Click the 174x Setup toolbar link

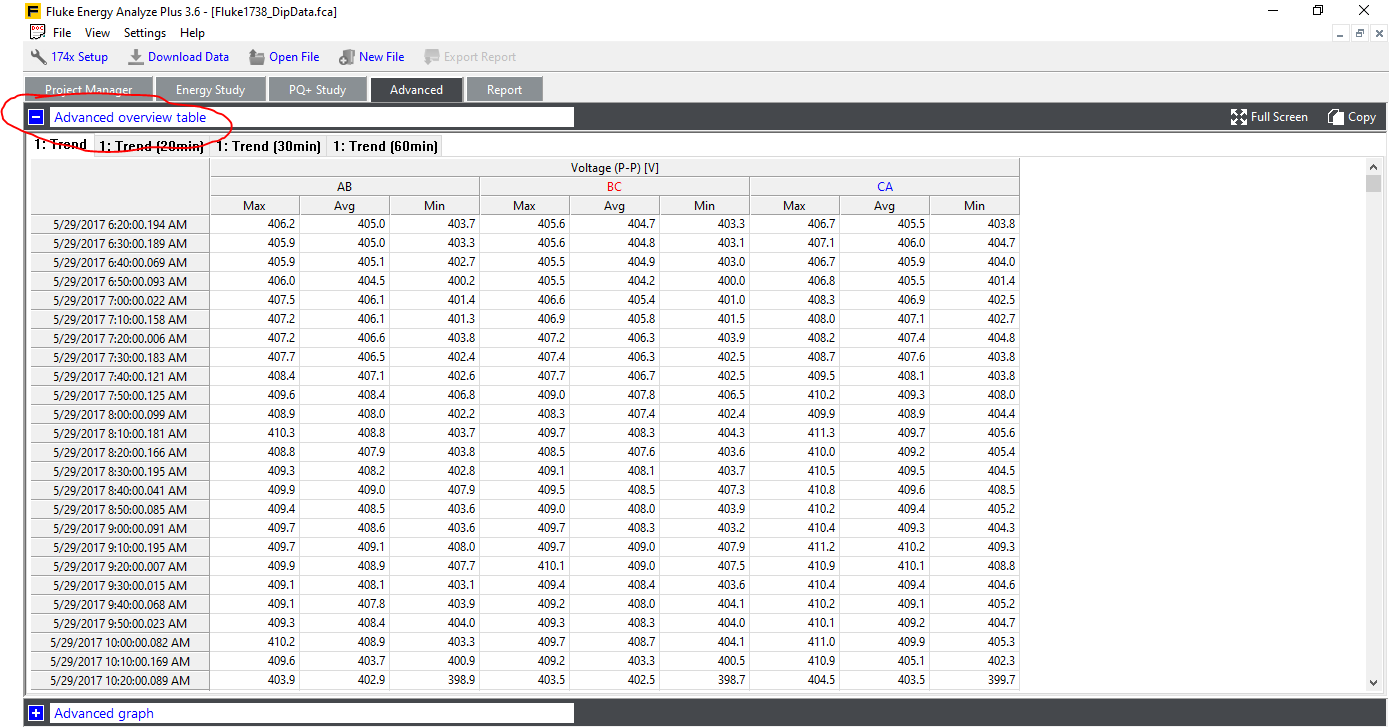point(80,57)
